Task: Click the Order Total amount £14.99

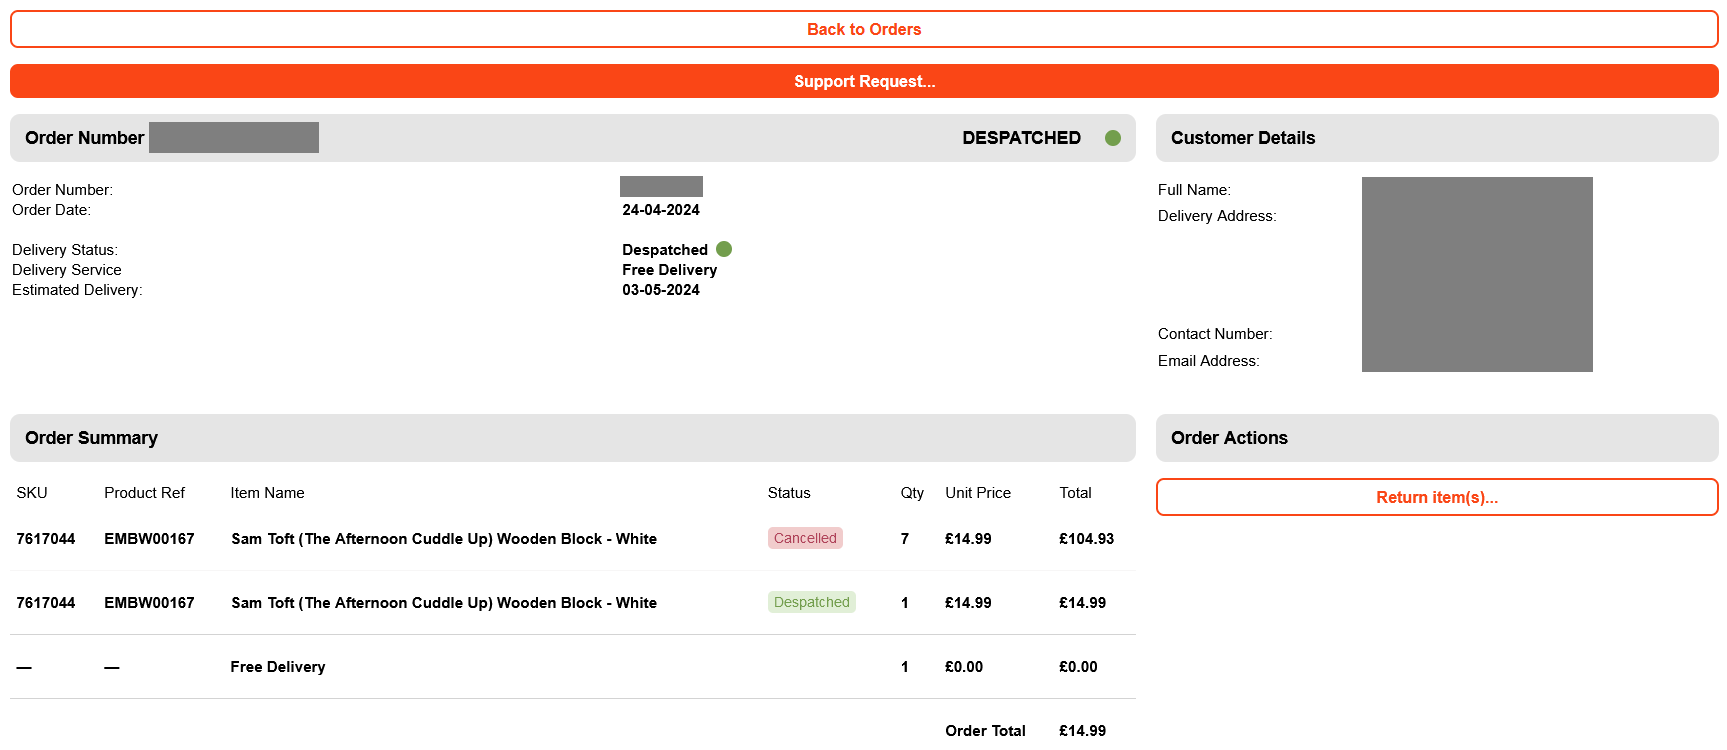Action: click(x=1082, y=731)
